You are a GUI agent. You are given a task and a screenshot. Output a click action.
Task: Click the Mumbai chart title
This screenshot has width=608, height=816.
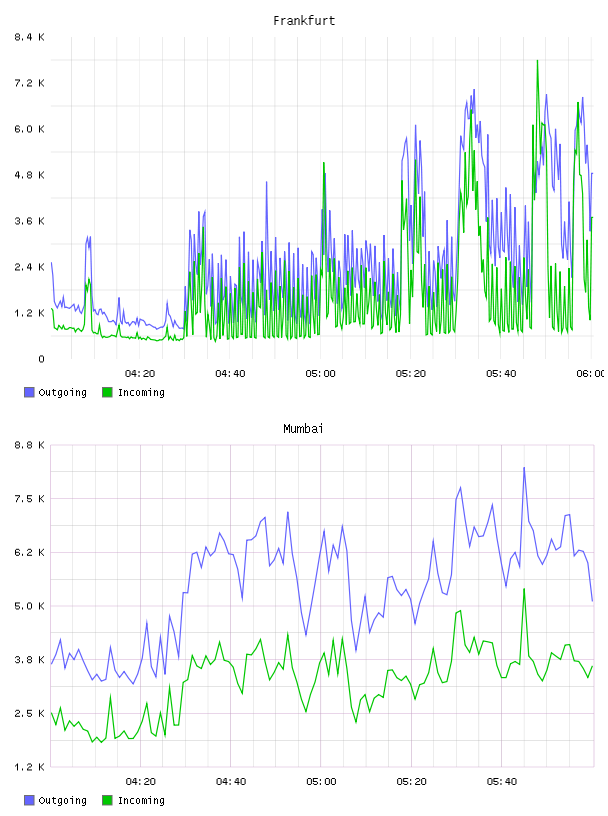coord(303,429)
